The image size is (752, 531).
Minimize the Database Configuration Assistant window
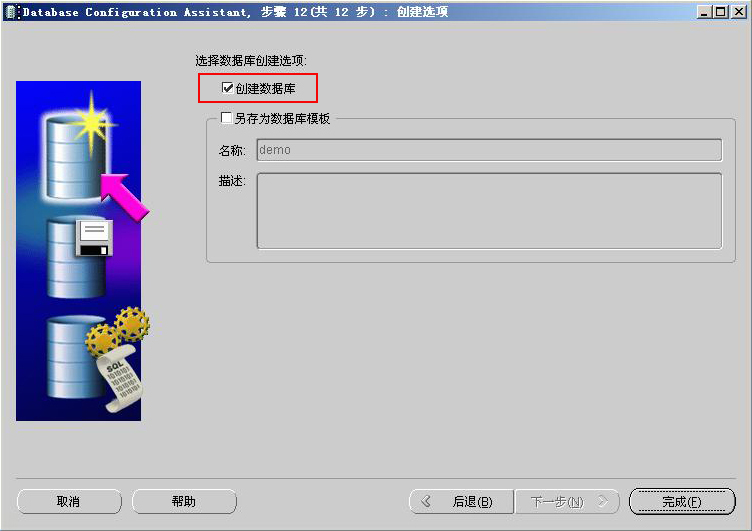(x=704, y=12)
